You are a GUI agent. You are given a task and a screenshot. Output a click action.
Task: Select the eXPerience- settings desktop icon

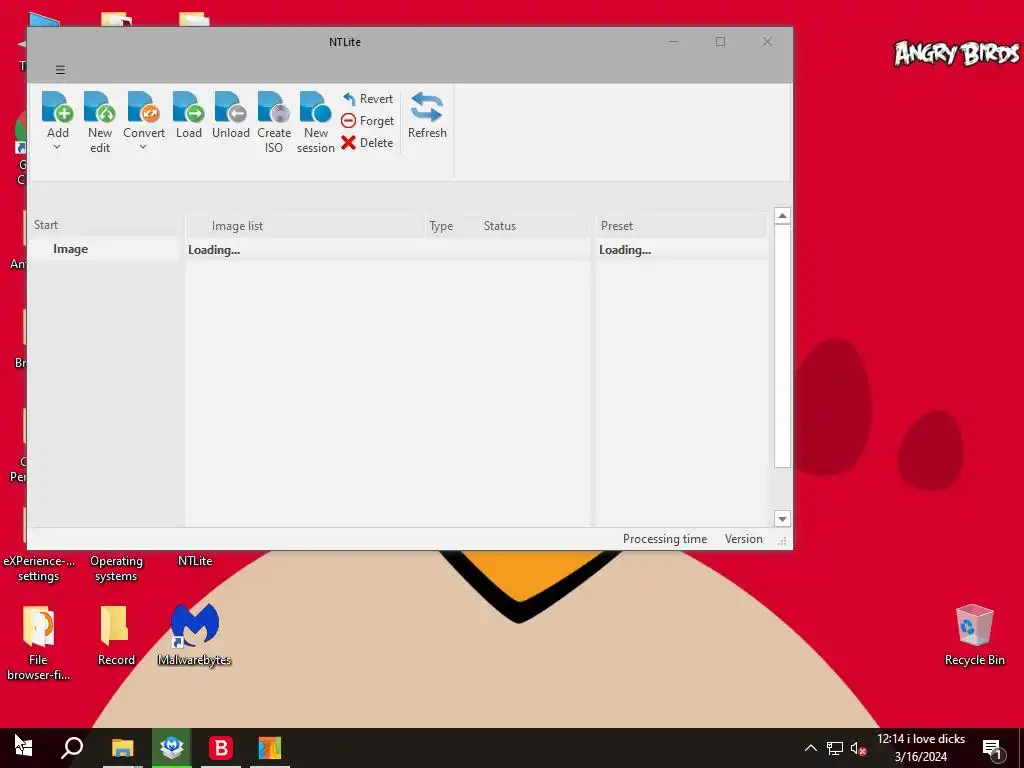click(39, 568)
